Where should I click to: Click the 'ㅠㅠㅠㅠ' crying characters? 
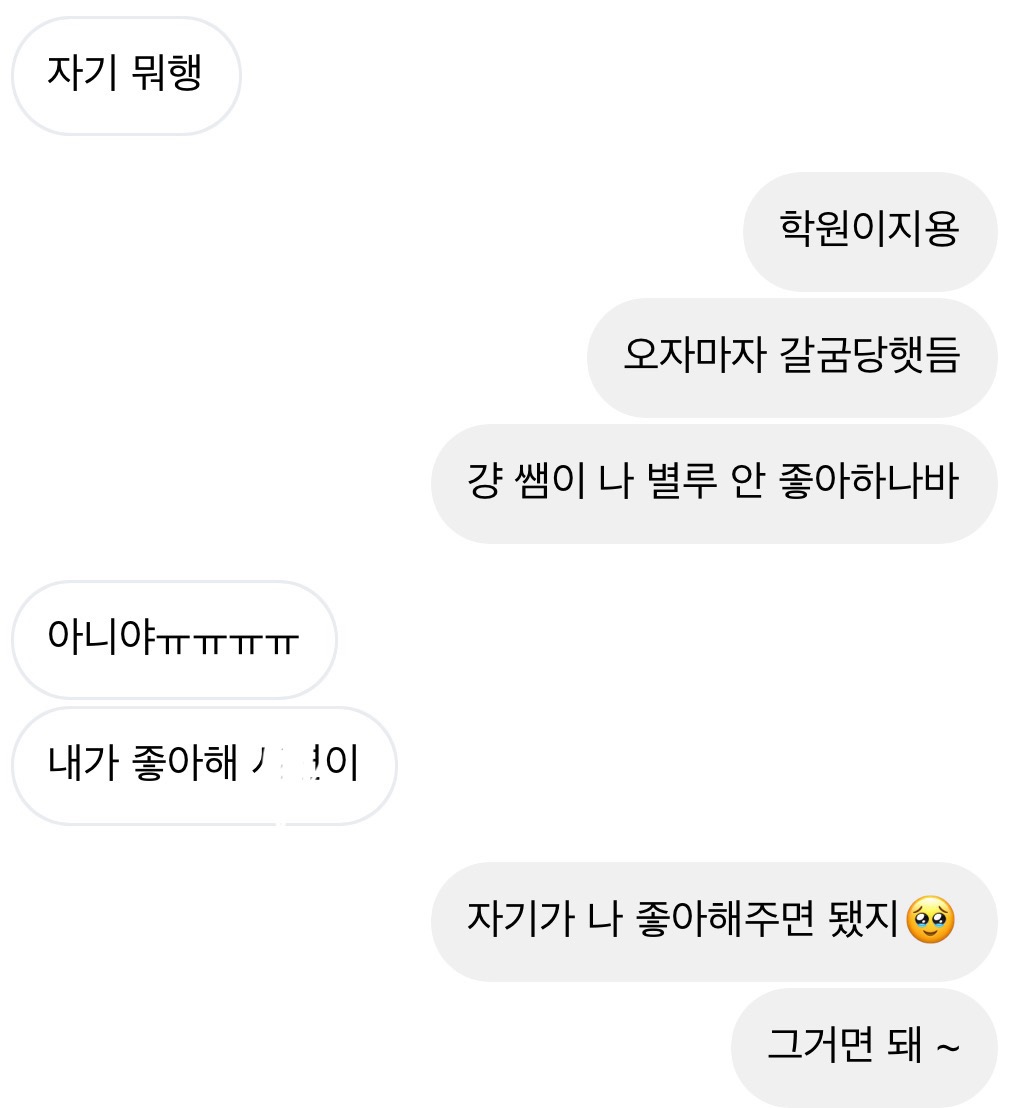point(228,642)
